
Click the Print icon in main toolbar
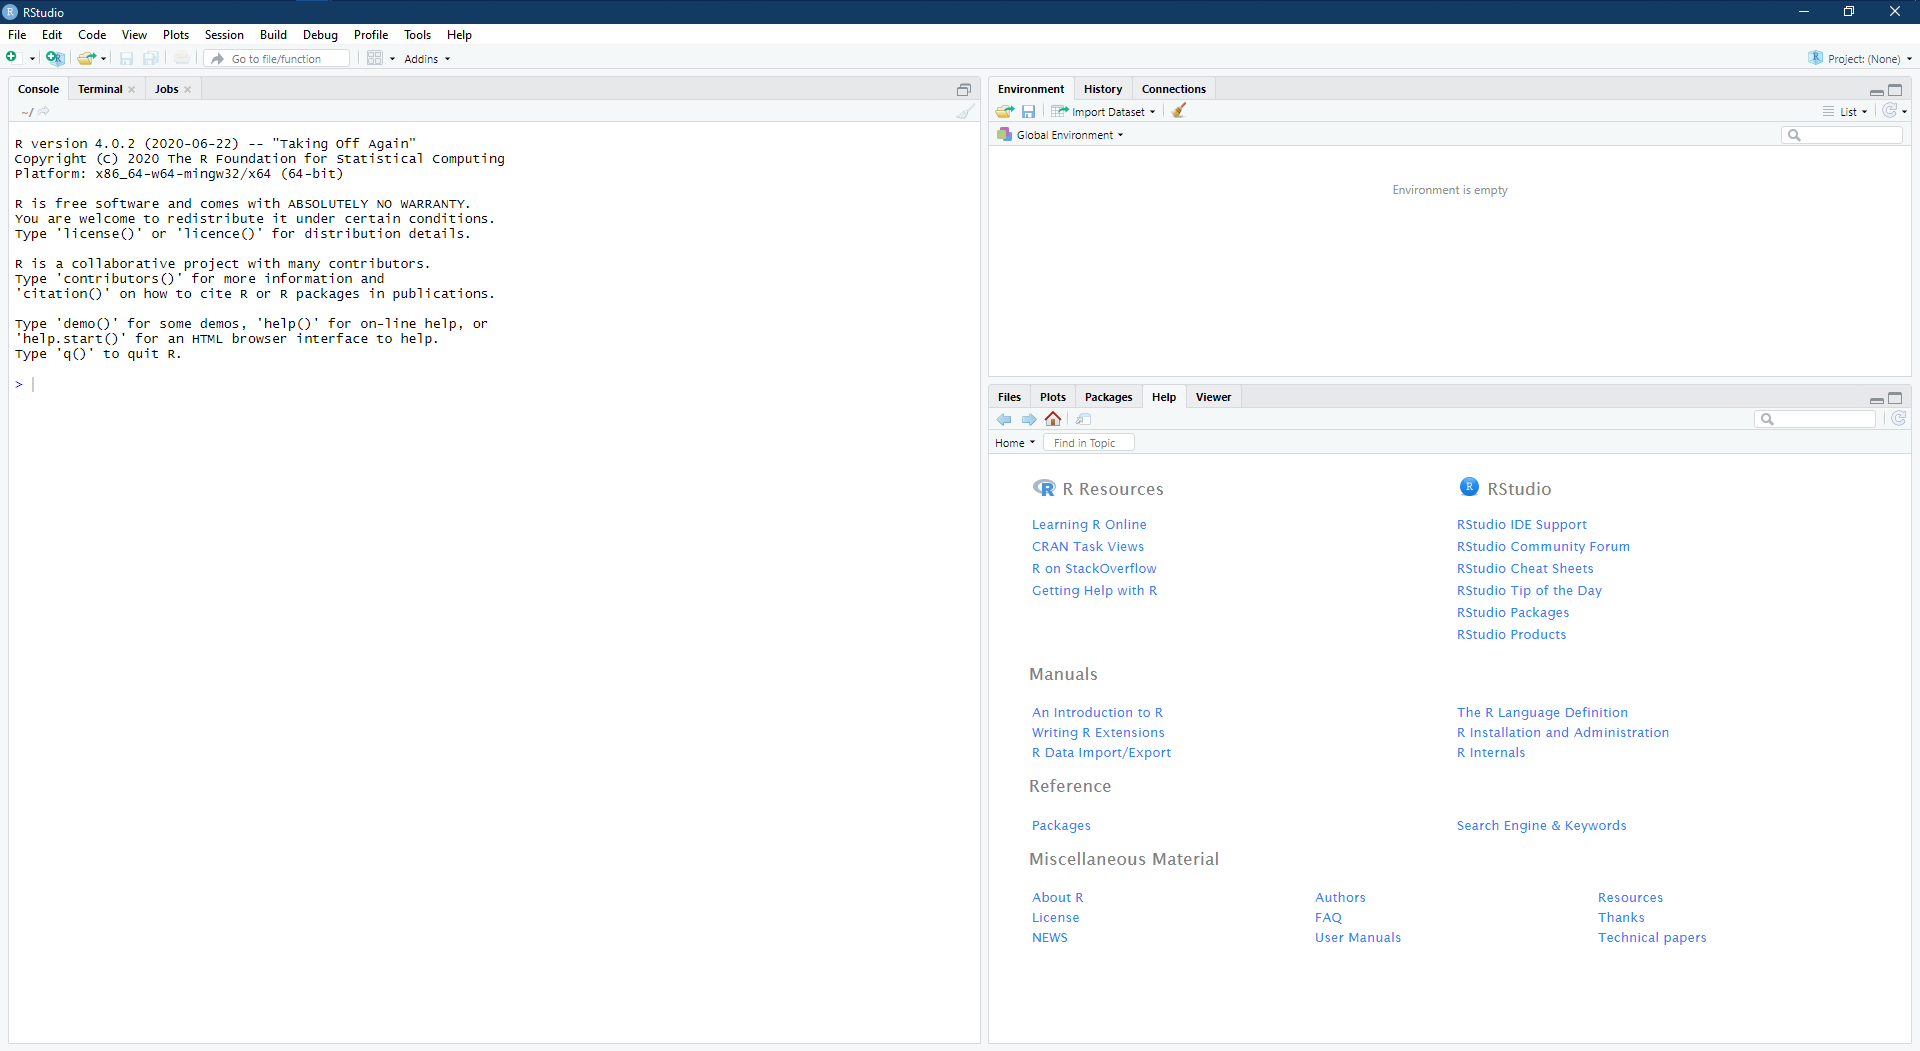pyautogui.click(x=182, y=58)
